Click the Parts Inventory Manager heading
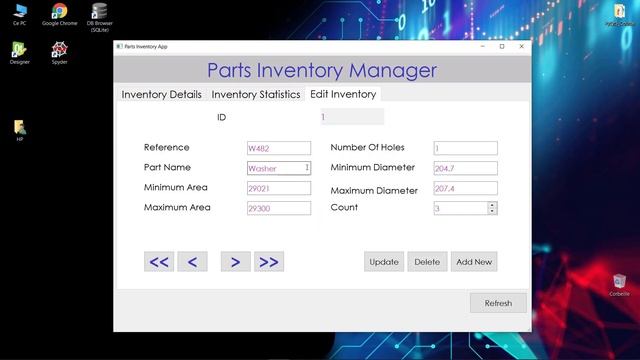The height and width of the screenshot is (360, 640). (x=322, y=71)
